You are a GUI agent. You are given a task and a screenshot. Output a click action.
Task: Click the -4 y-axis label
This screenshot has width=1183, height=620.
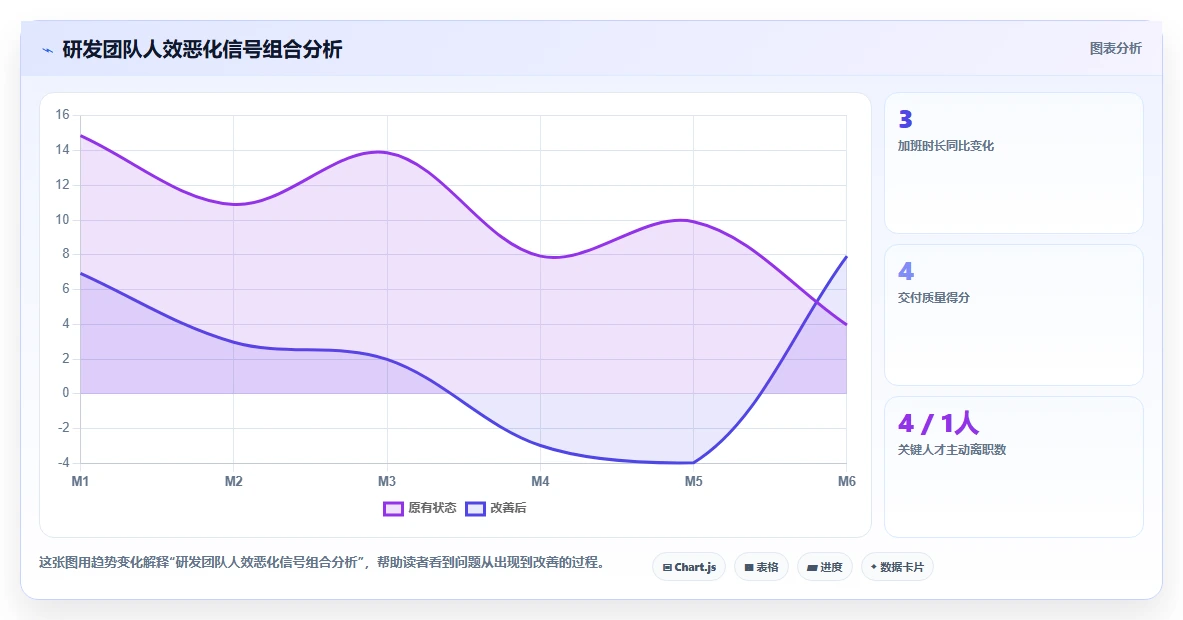[x=63, y=462]
